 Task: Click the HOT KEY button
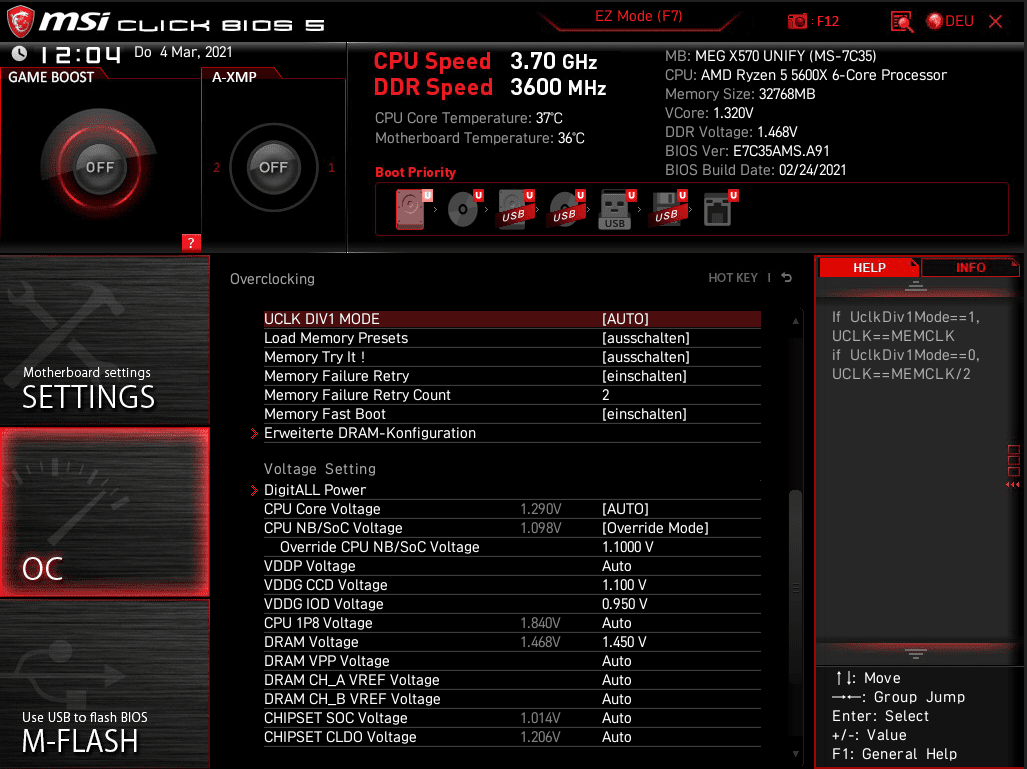732,278
